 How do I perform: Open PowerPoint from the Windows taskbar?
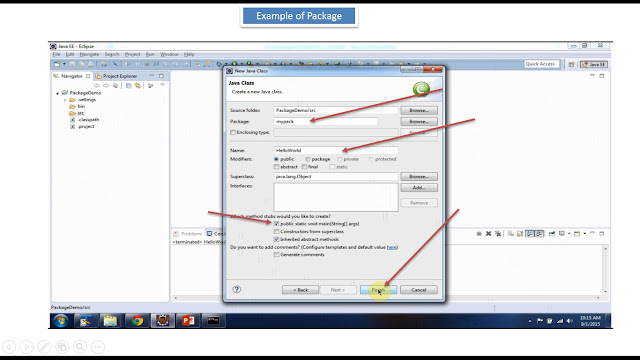click(x=188, y=321)
